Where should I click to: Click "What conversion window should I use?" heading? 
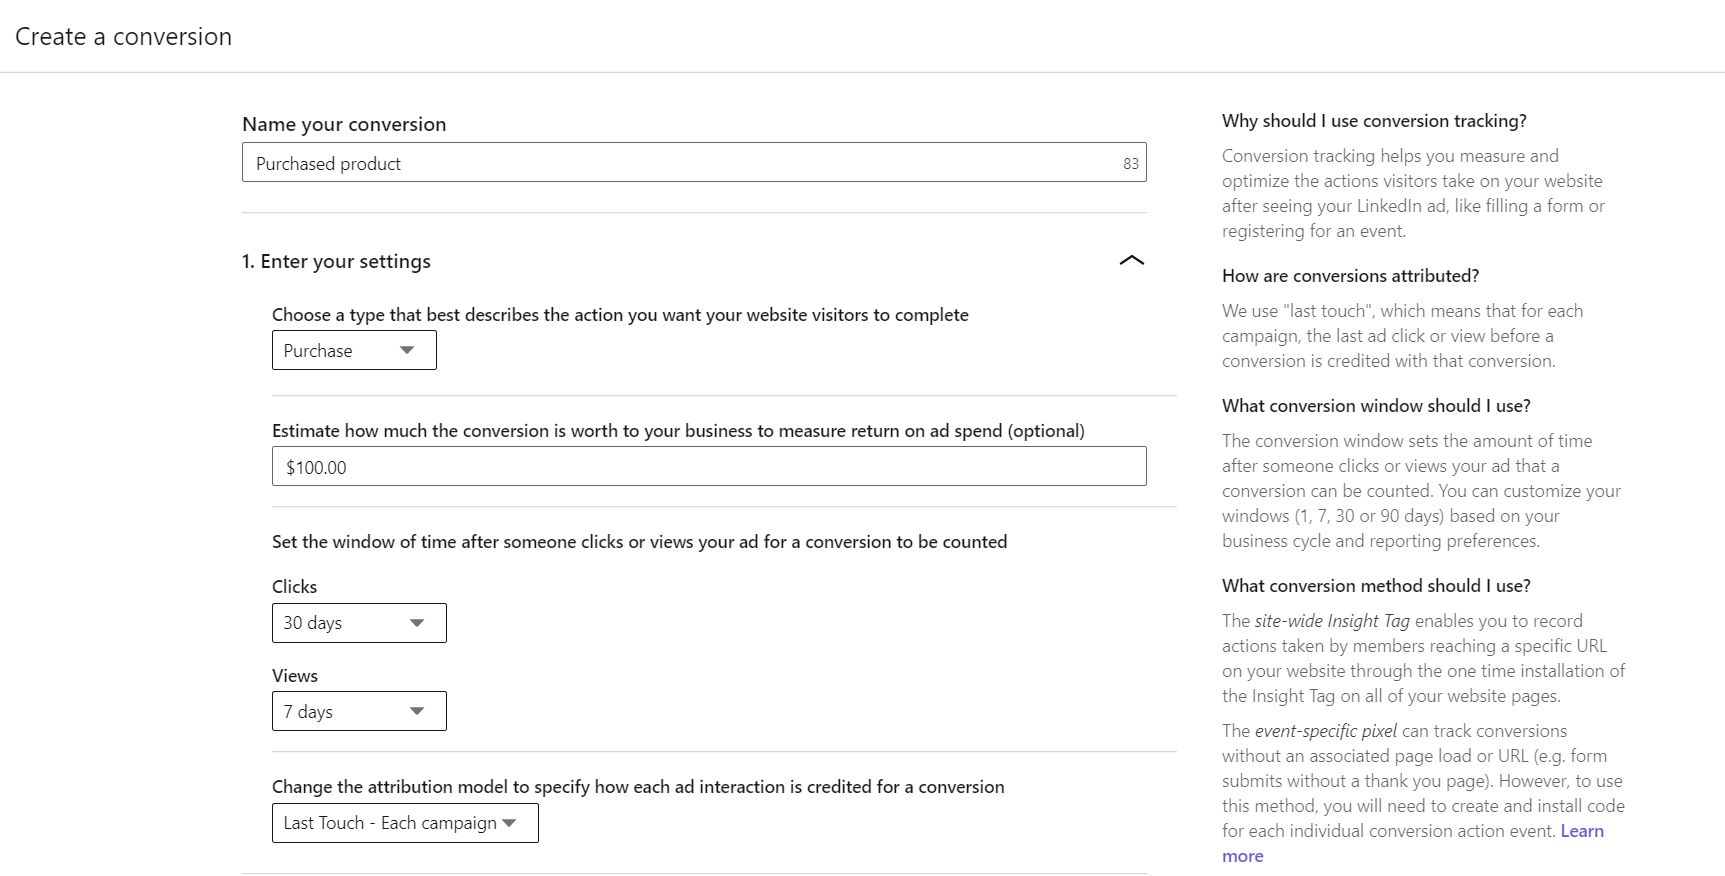(x=1376, y=406)
